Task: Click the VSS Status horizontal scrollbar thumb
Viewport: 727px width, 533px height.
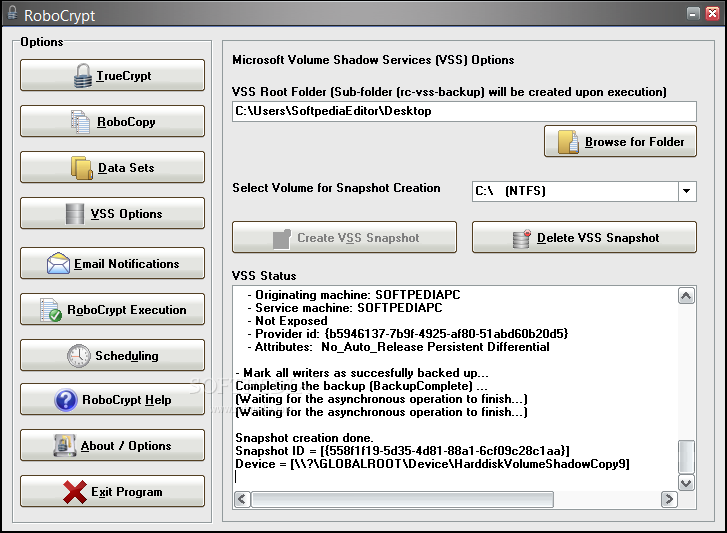Action: (402, 499)
